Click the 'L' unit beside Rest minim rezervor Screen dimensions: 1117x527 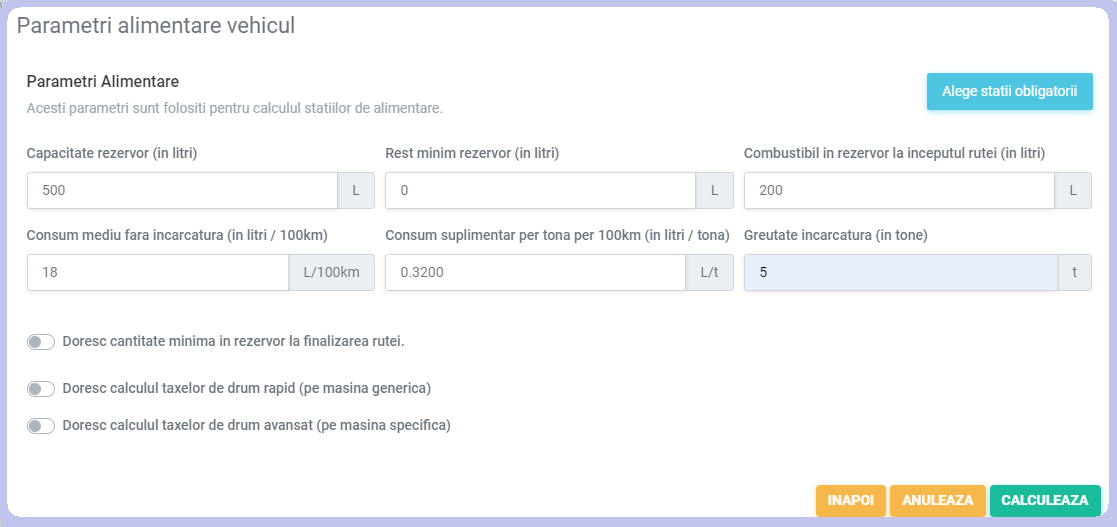[x=714, y=190]
